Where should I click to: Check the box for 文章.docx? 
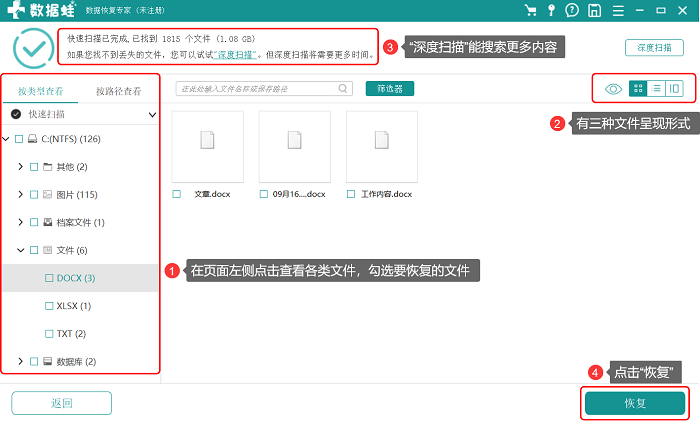coord(177,194)
